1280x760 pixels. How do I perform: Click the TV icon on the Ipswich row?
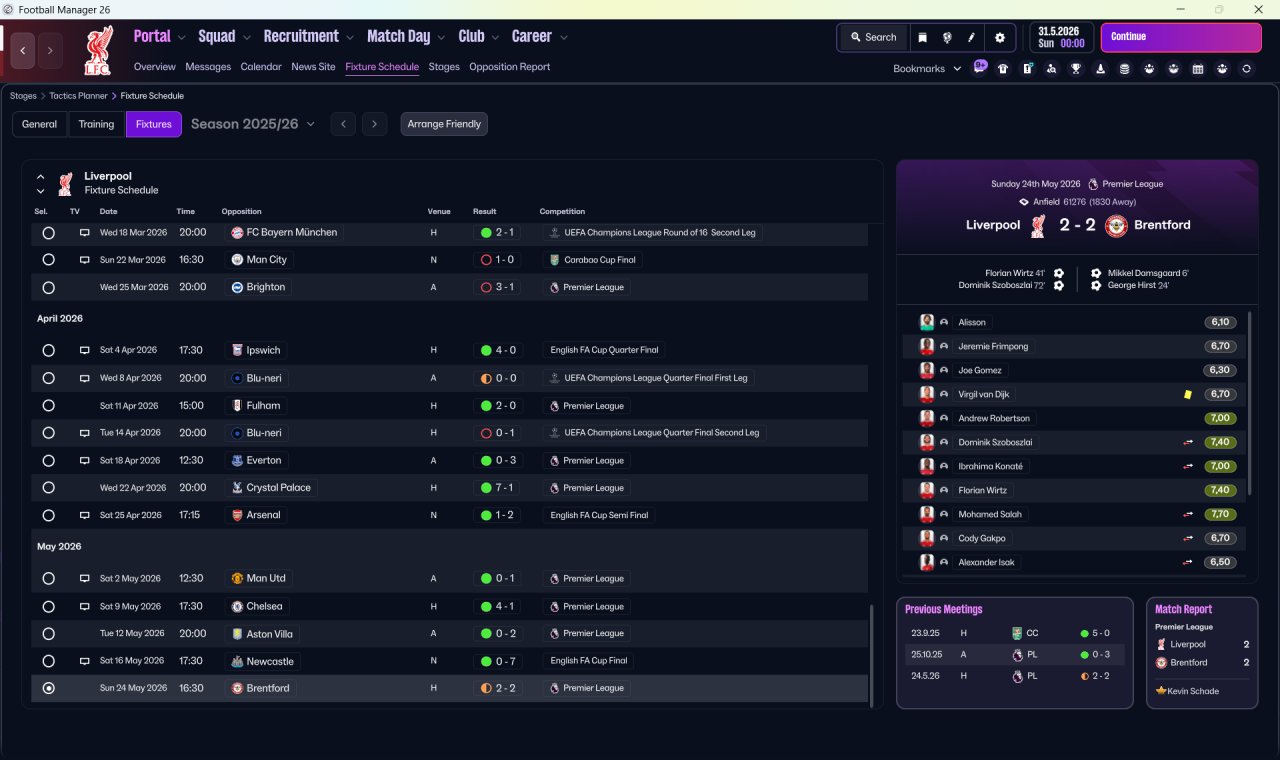pyautogui.click(x=85, y=351)
